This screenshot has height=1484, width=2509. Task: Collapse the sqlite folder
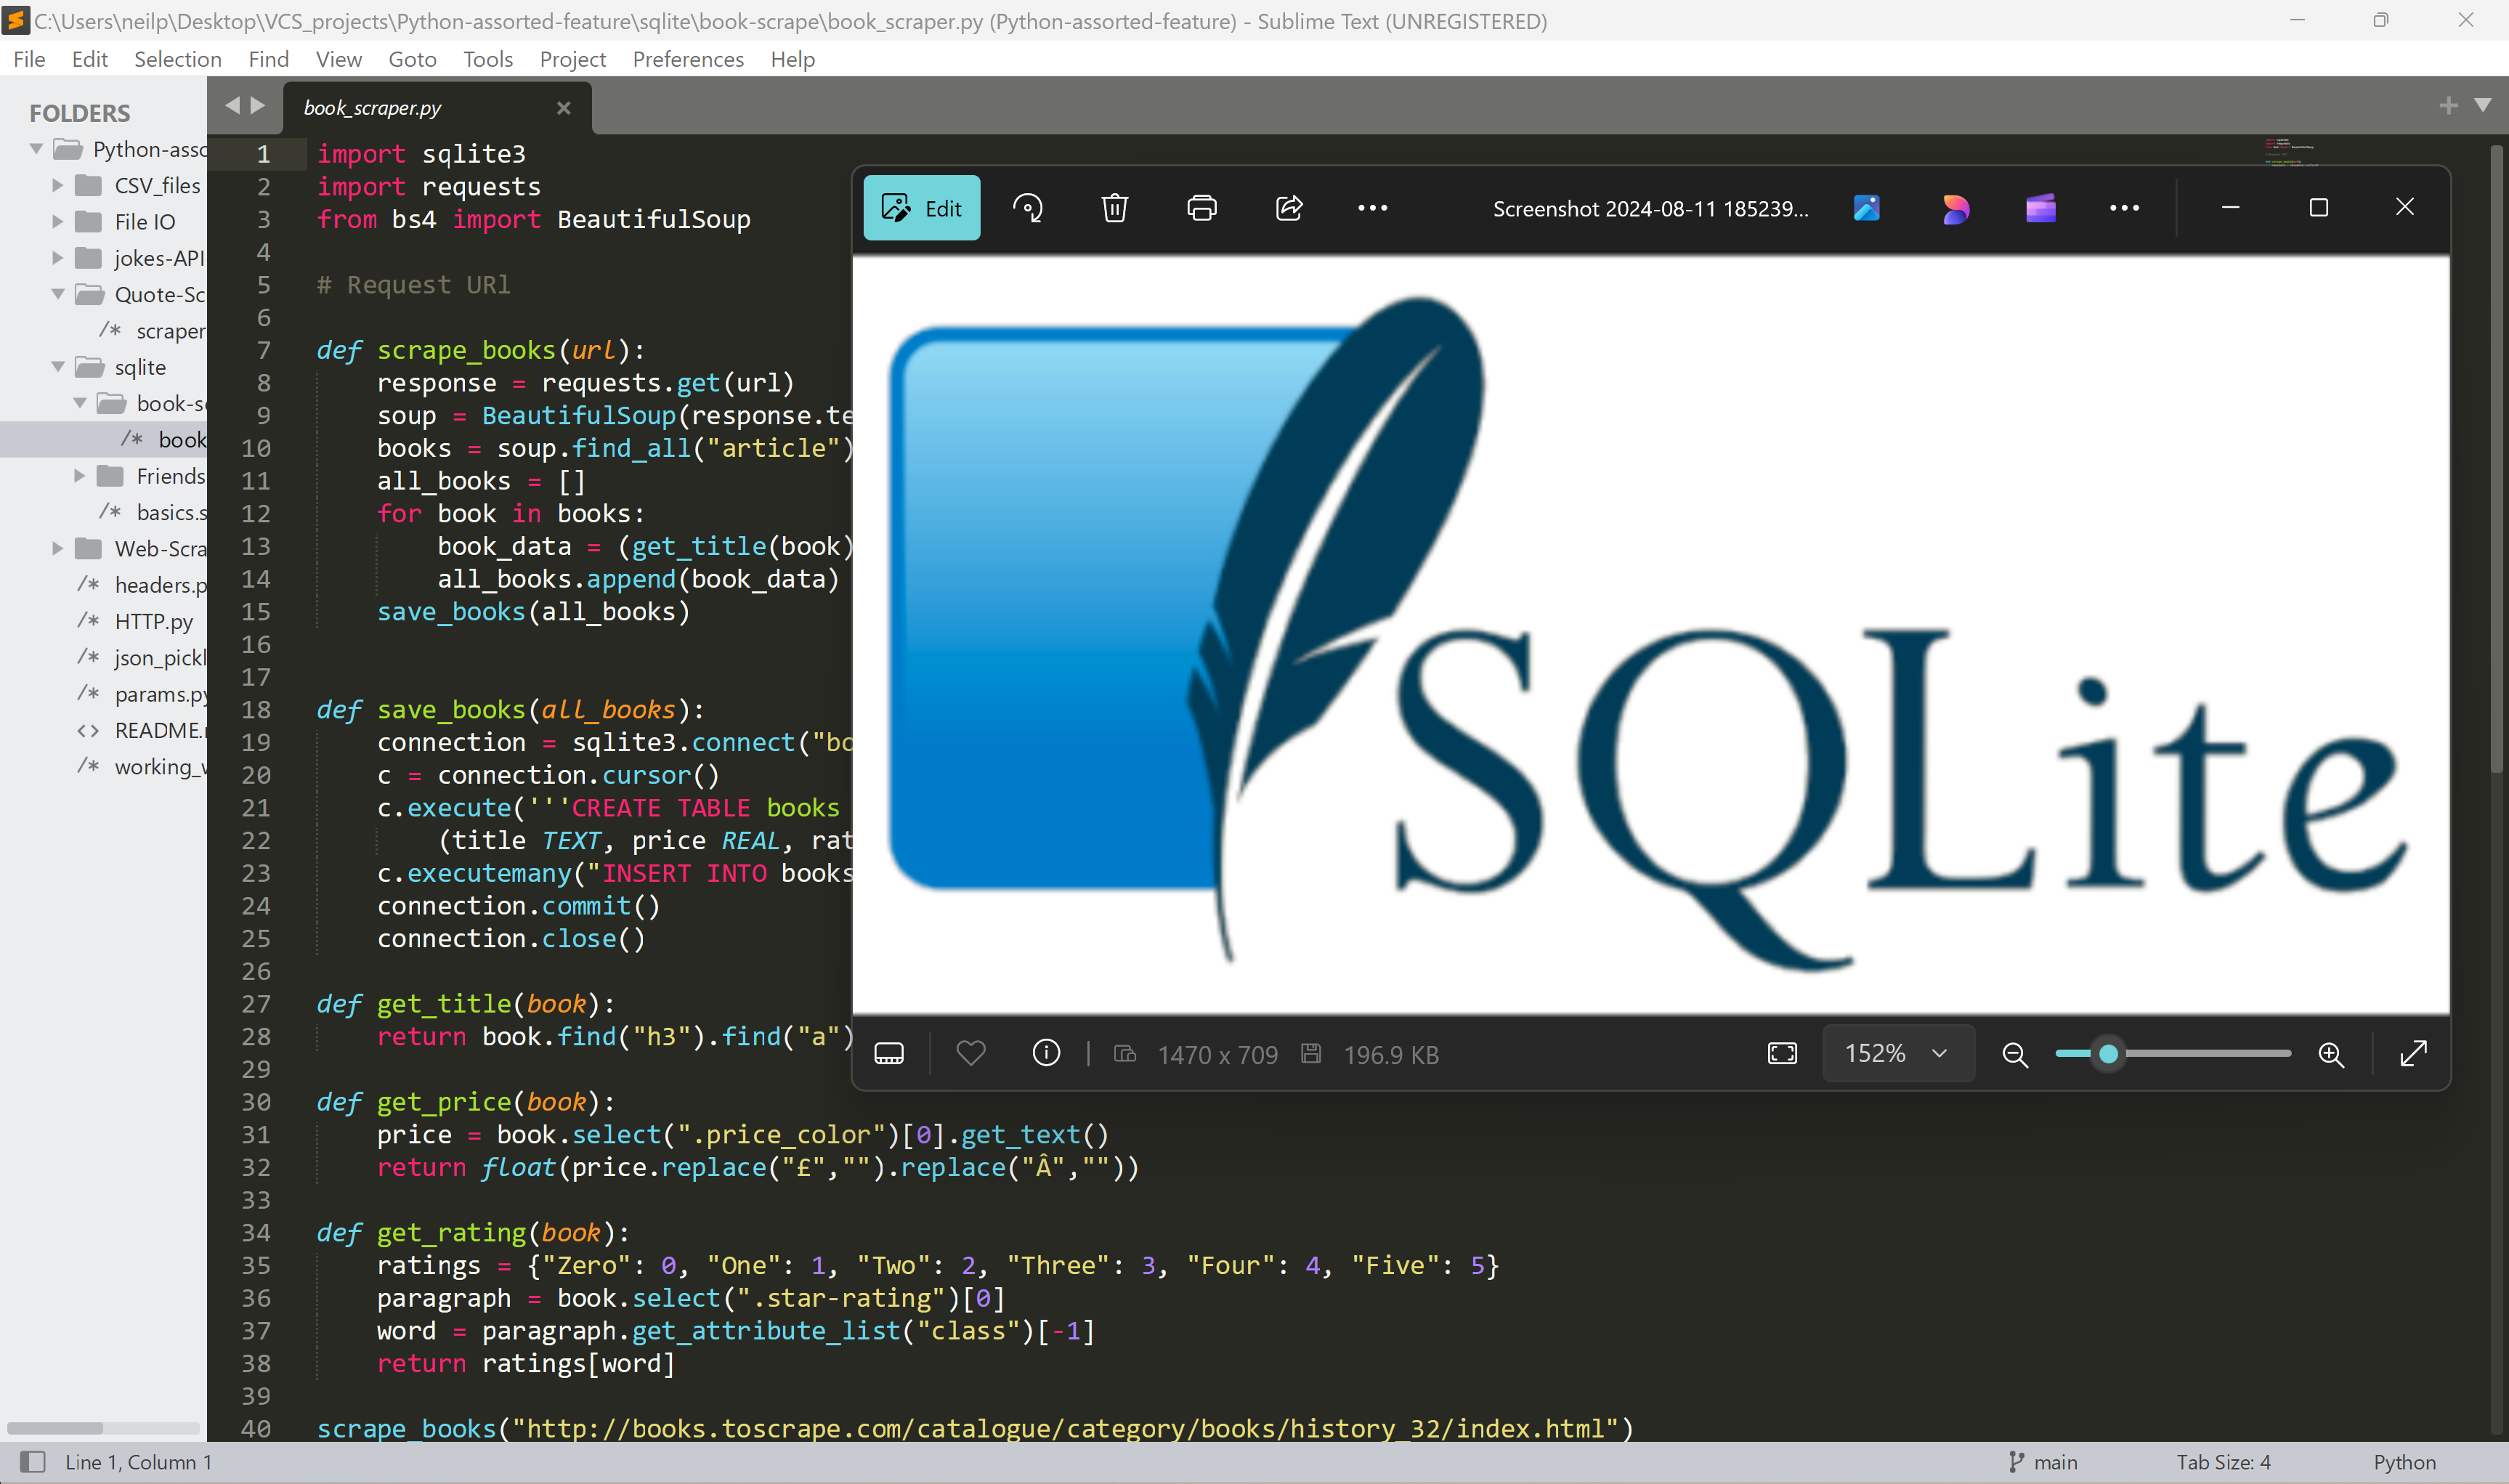pyautogui.click(x=58, y=367)
